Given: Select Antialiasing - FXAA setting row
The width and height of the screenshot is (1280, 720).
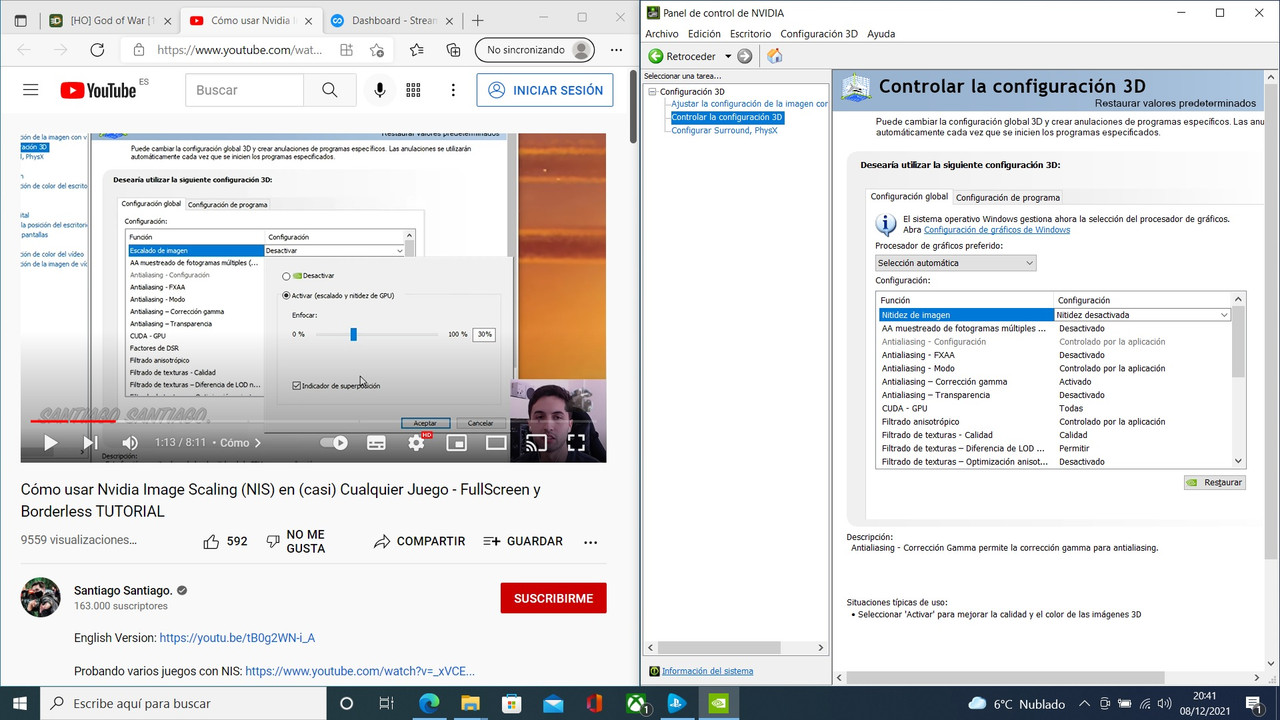Looking at the screenshot, I should pos(1055,355).
